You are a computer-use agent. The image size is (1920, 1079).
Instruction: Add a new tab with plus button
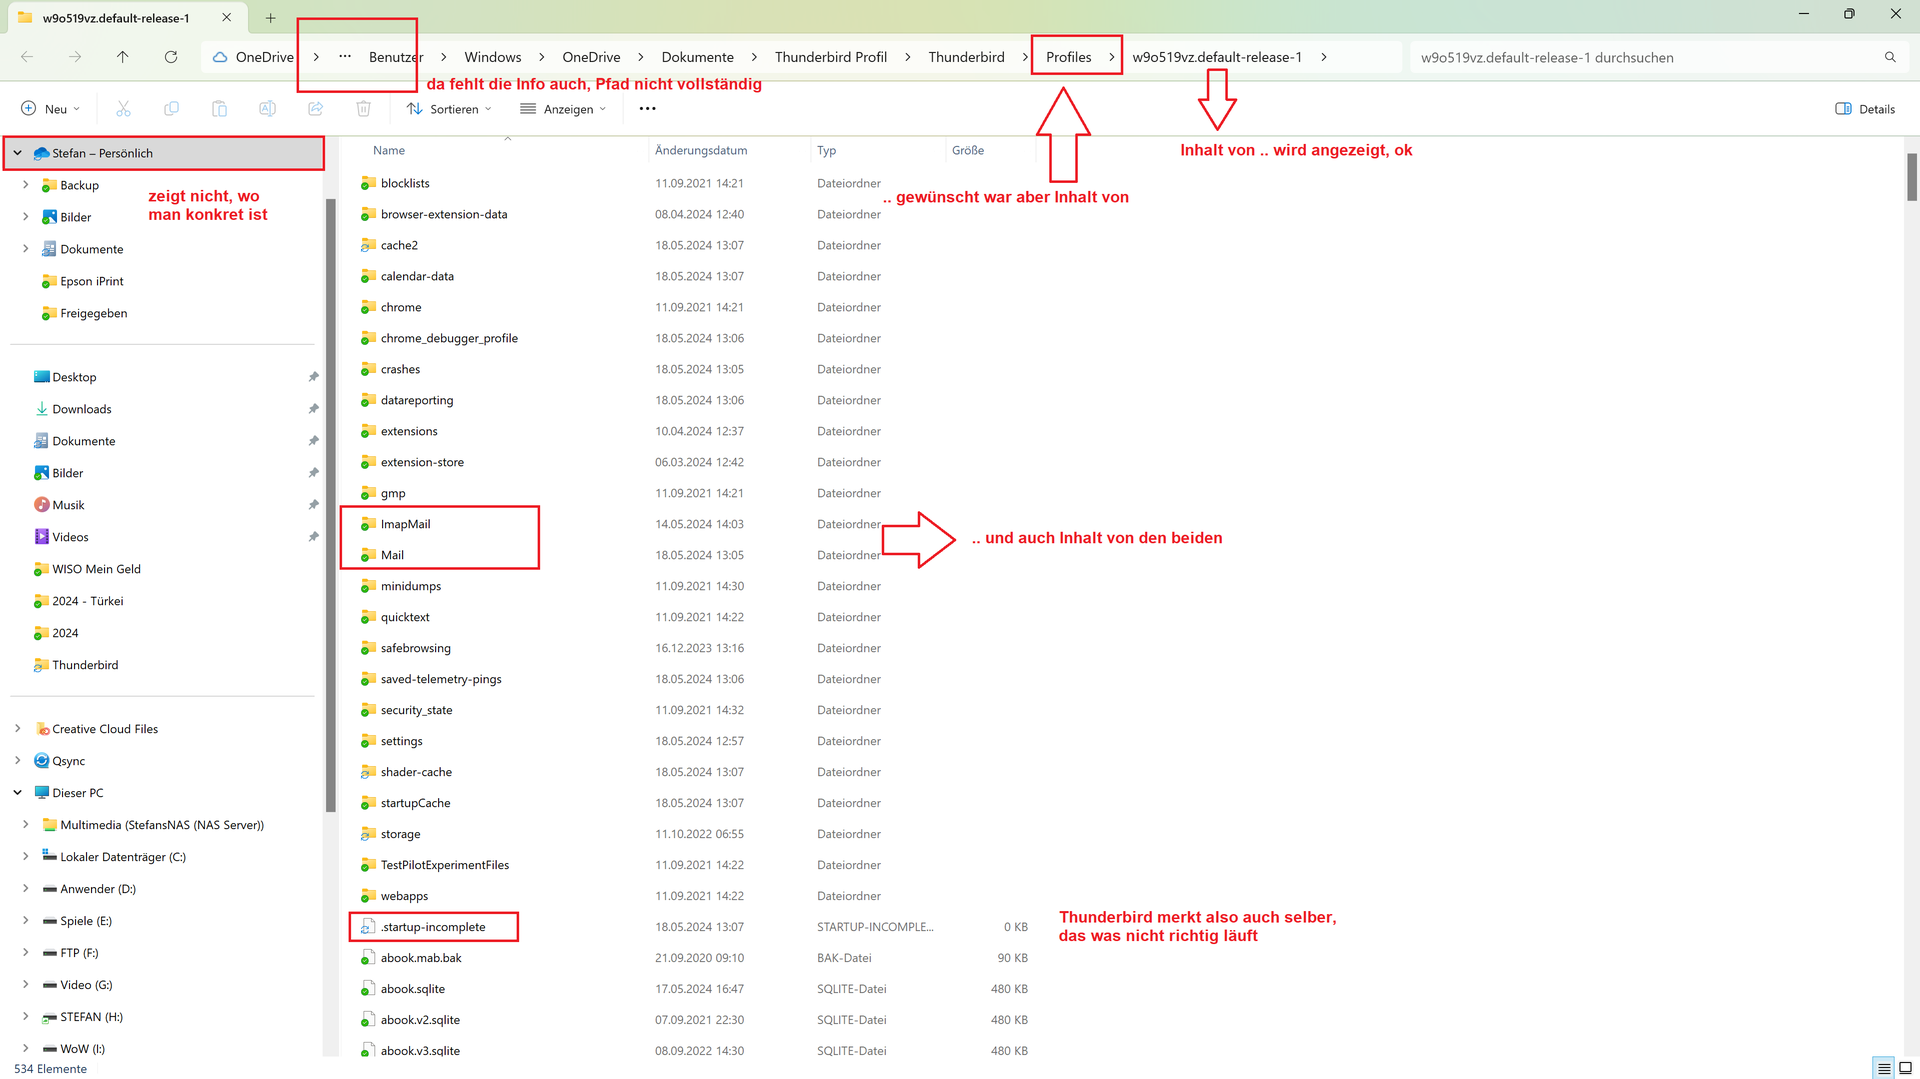[x=270, y=18]
